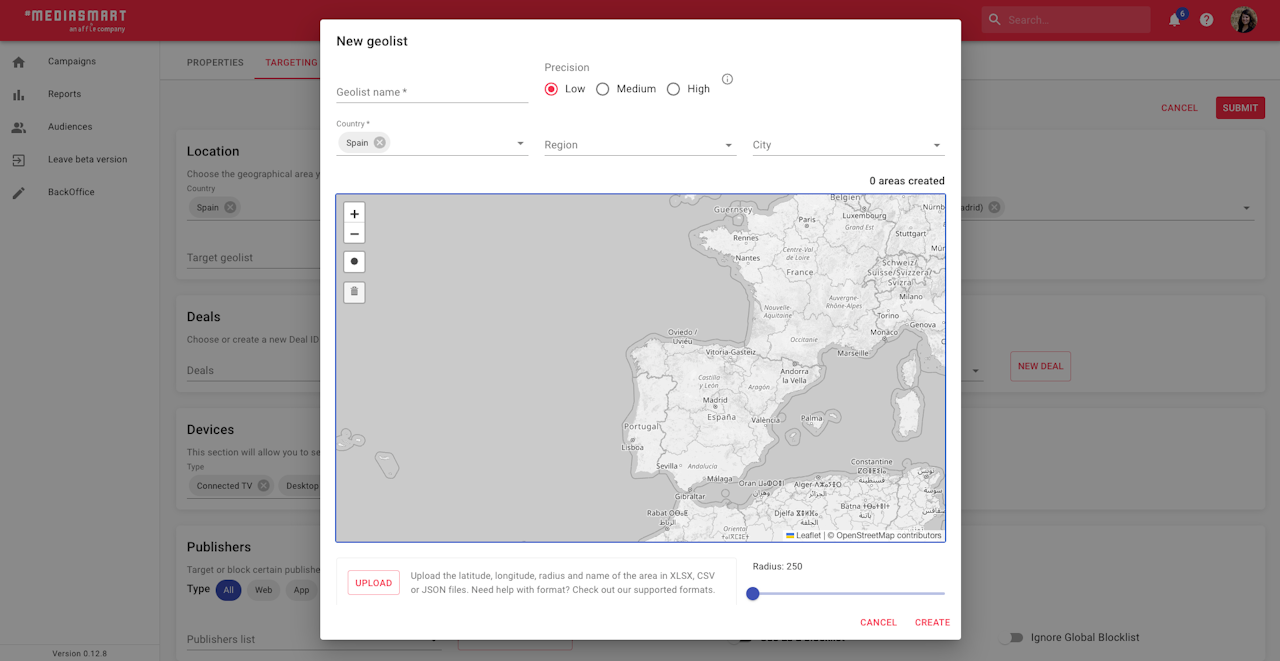Open the City dropdown
1280x661 pixels.
click(x=936, y=145)
